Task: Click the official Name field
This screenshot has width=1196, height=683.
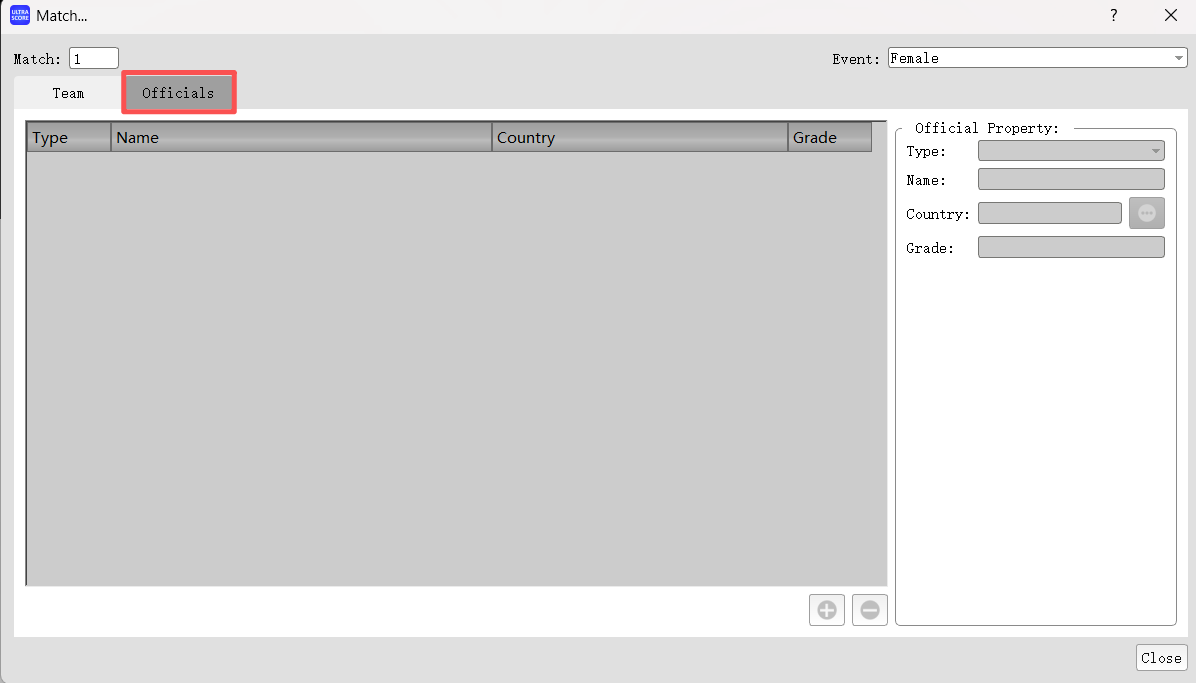Action: 1071,180
